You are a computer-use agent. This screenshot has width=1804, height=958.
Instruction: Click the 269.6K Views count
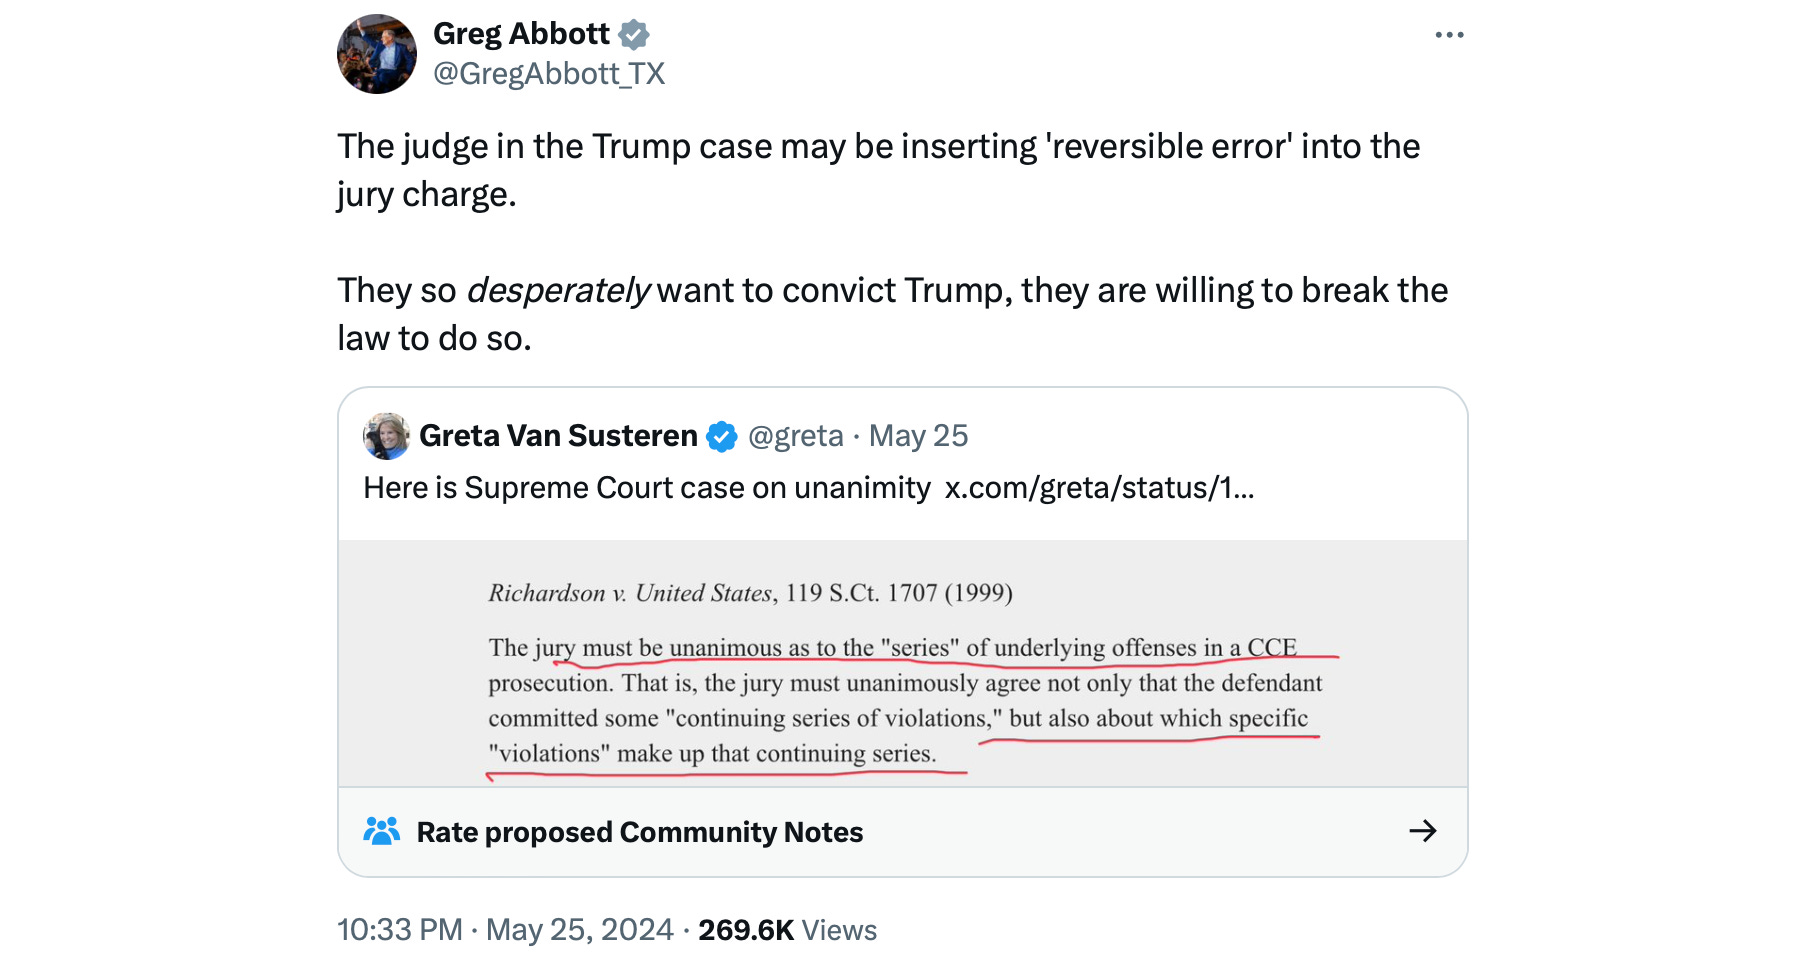pos(787,930)
